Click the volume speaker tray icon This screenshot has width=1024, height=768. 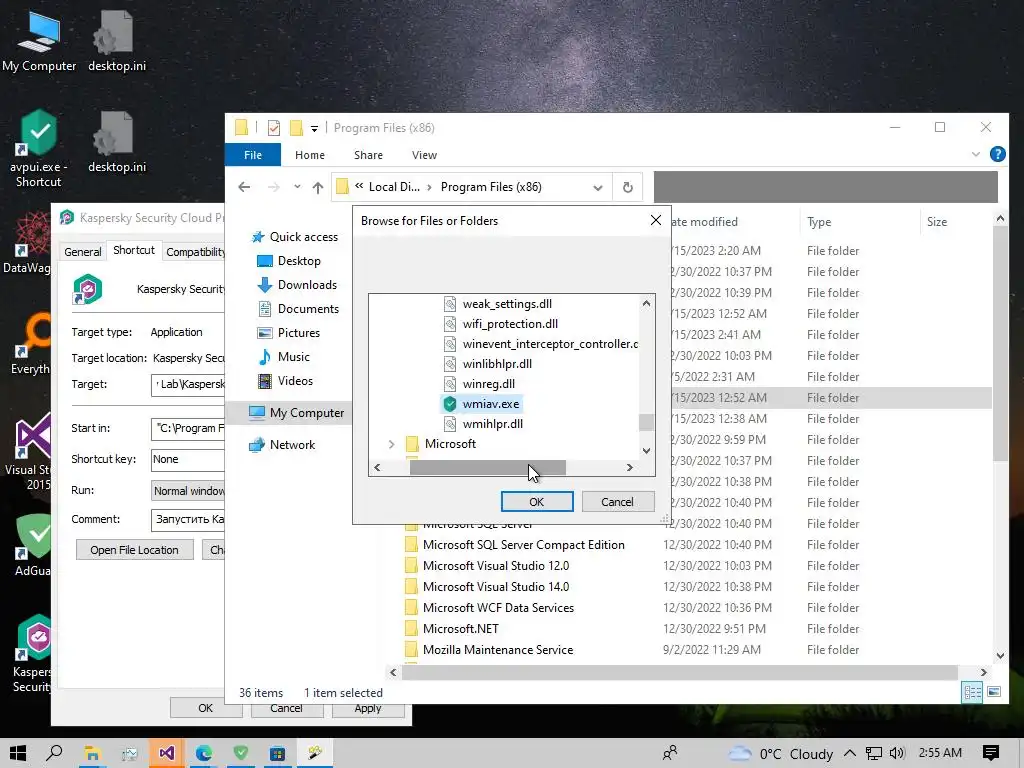tap(897, 753)
